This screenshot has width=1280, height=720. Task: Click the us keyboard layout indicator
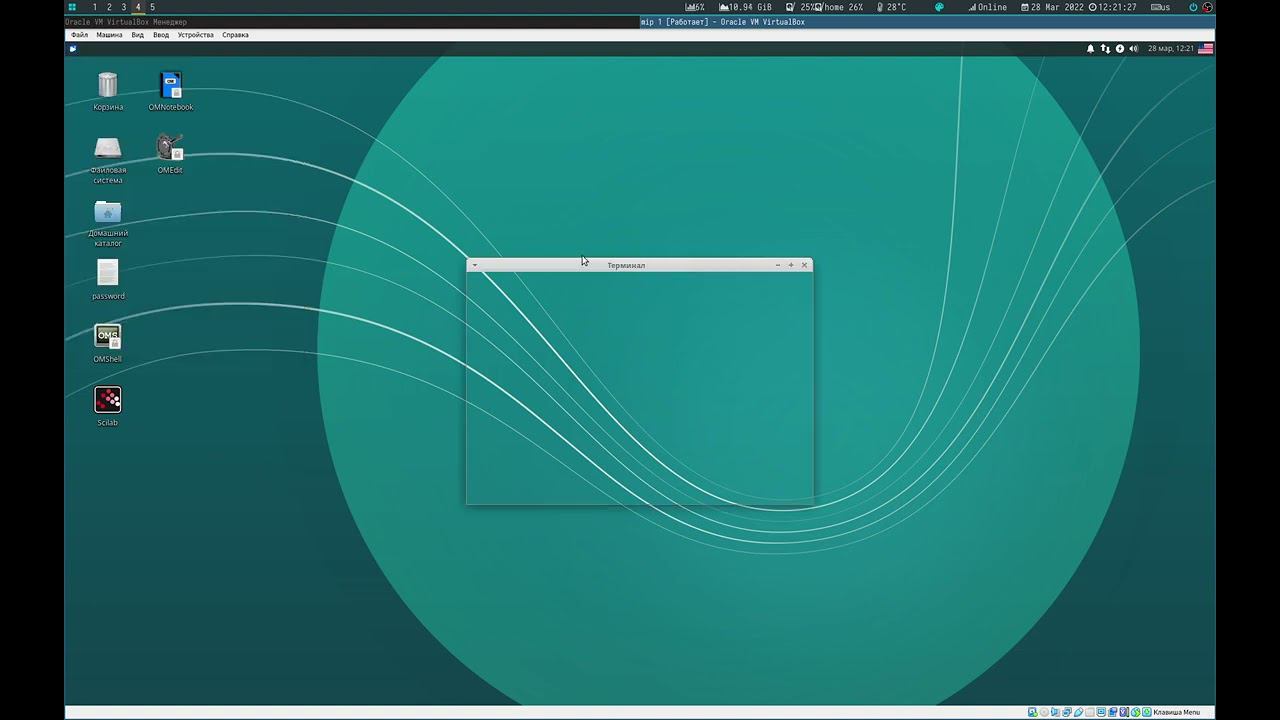pyautogui.click(x=1161, y=7)
